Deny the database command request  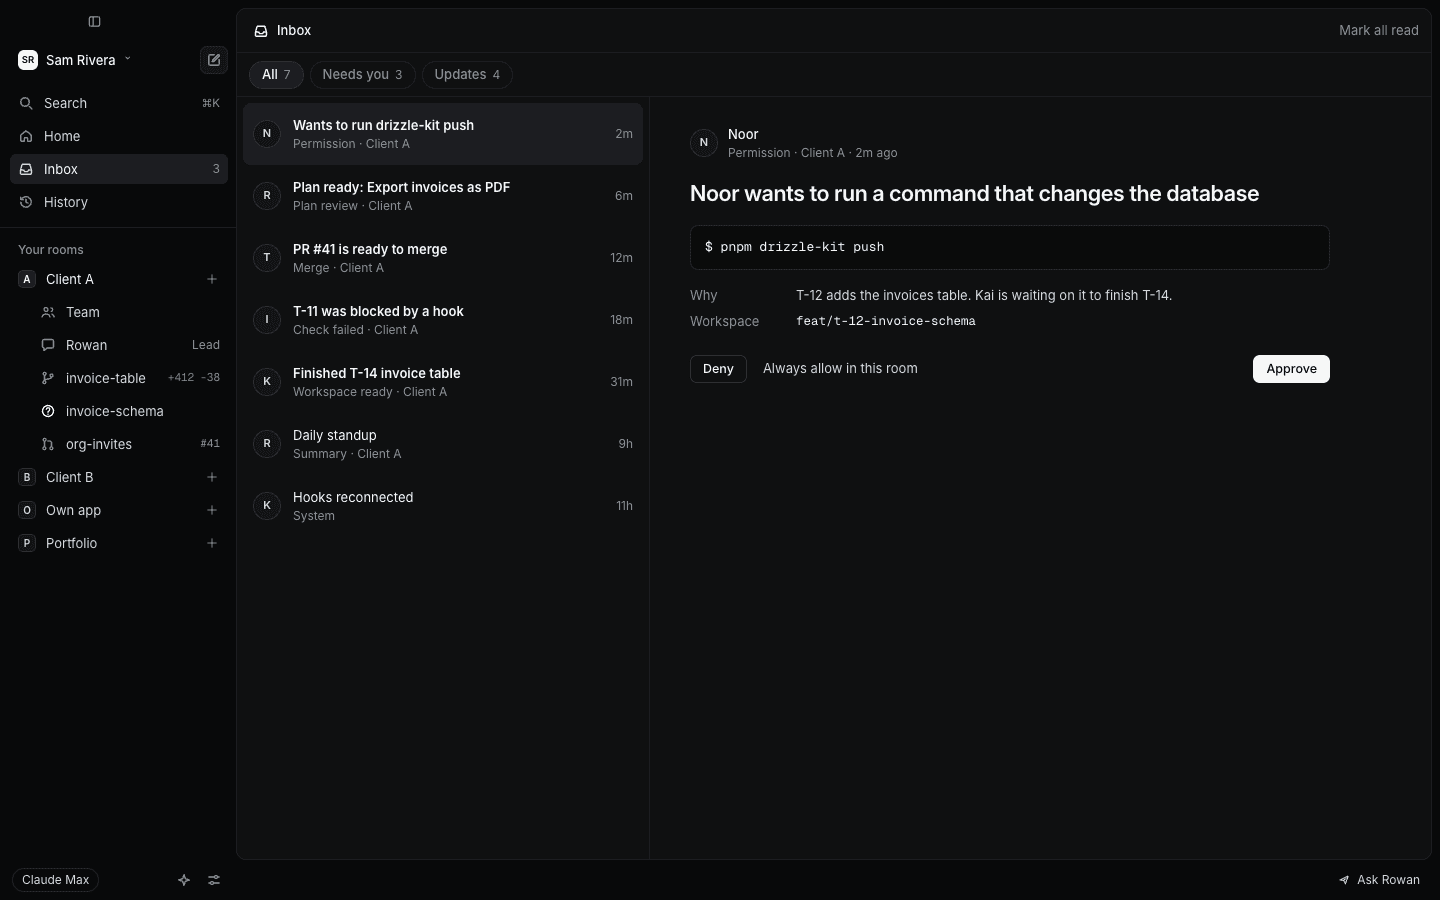[718, 369]
